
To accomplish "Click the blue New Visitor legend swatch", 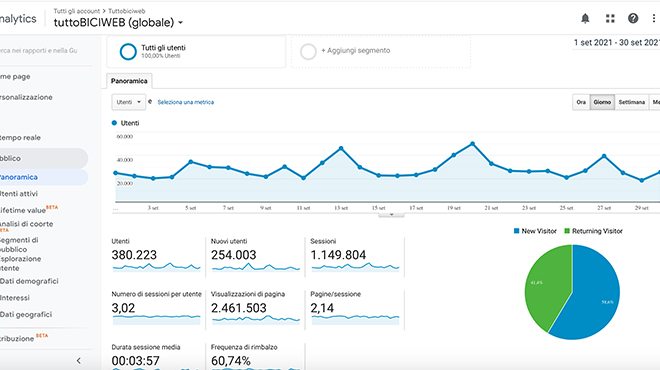I will [516, 231].
